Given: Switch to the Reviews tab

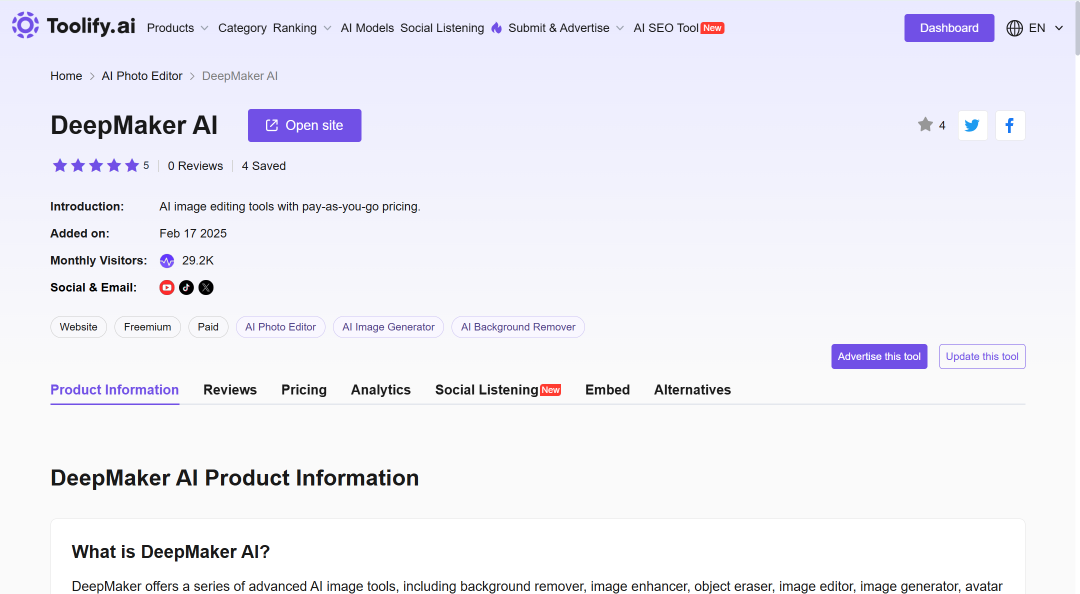Looking at the screenshot, I should click(x=230, y=390).
